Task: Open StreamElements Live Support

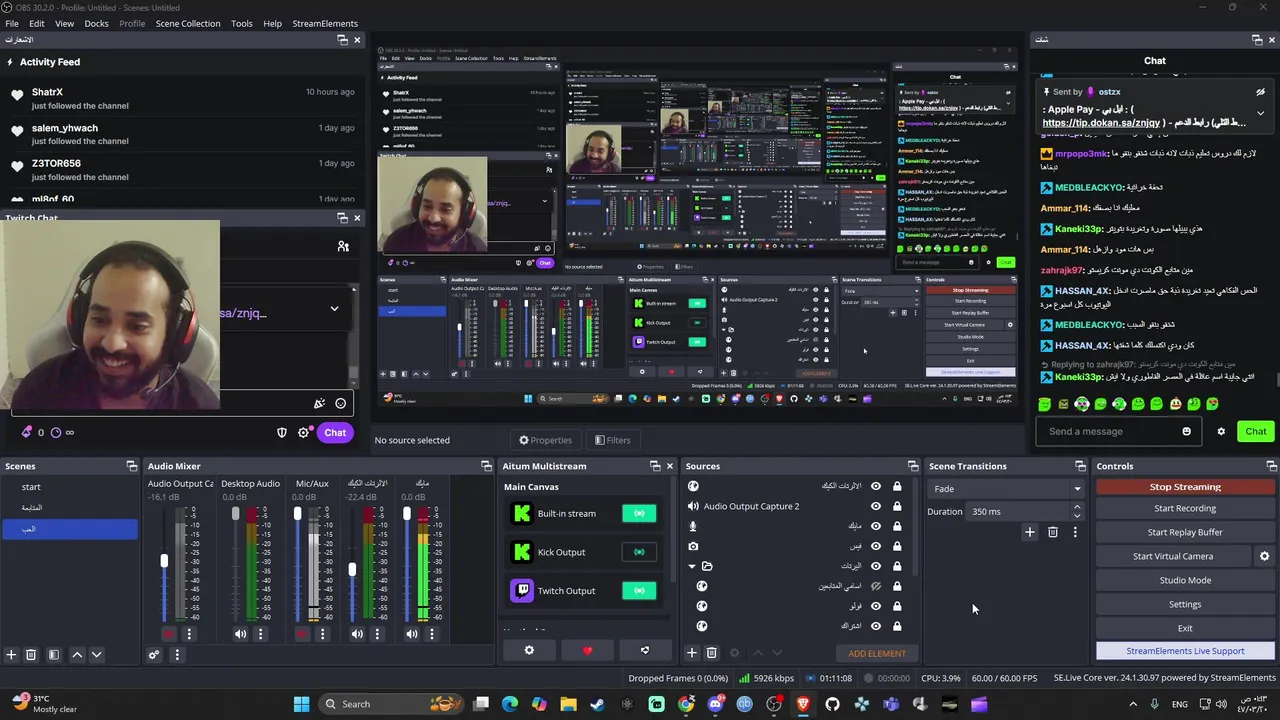Action: 1185,651
